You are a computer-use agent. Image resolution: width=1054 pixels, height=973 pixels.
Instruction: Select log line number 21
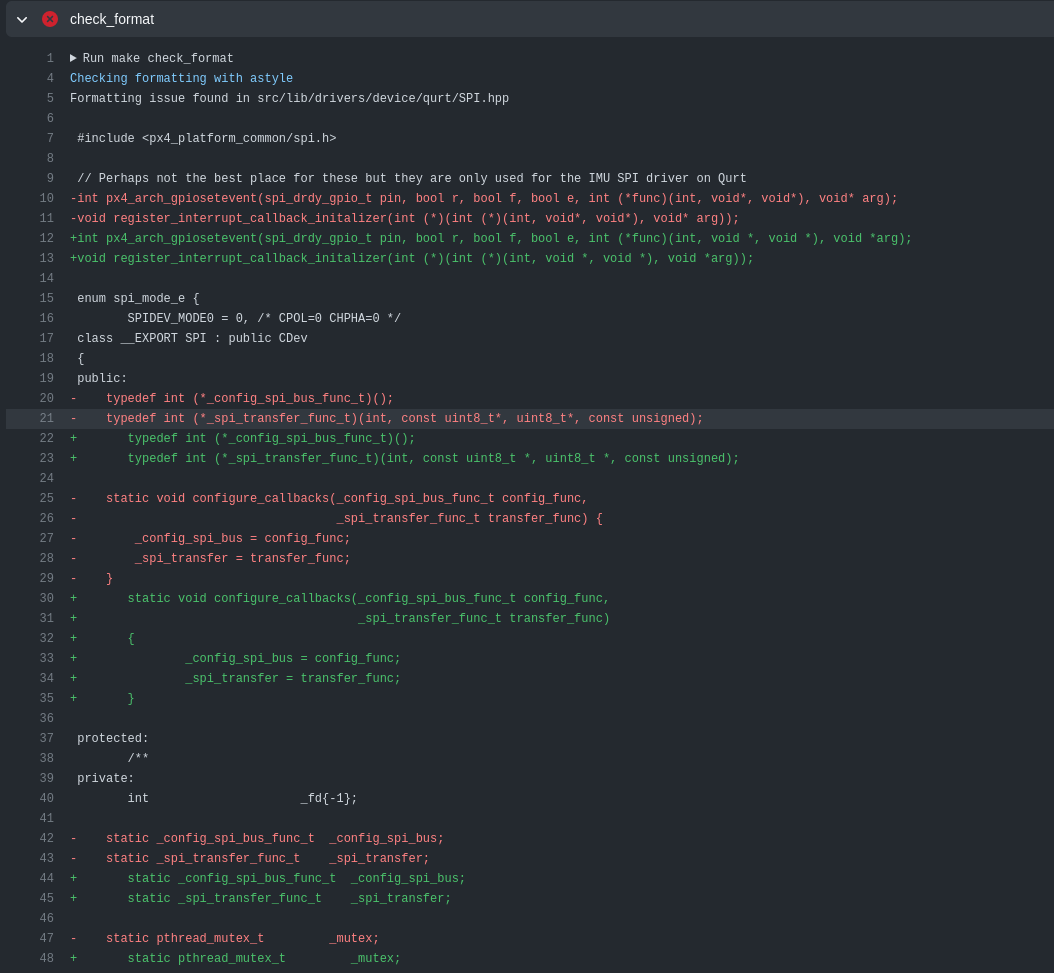46,418
